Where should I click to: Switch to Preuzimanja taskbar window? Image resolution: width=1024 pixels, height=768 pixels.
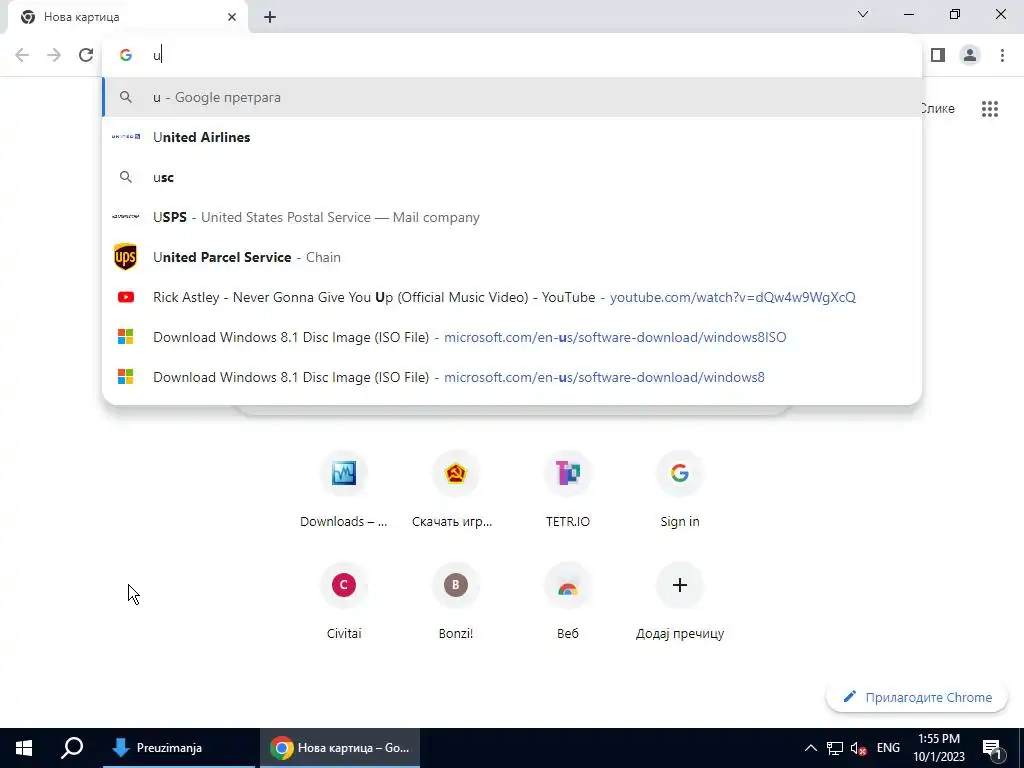[x=179, y=748]
